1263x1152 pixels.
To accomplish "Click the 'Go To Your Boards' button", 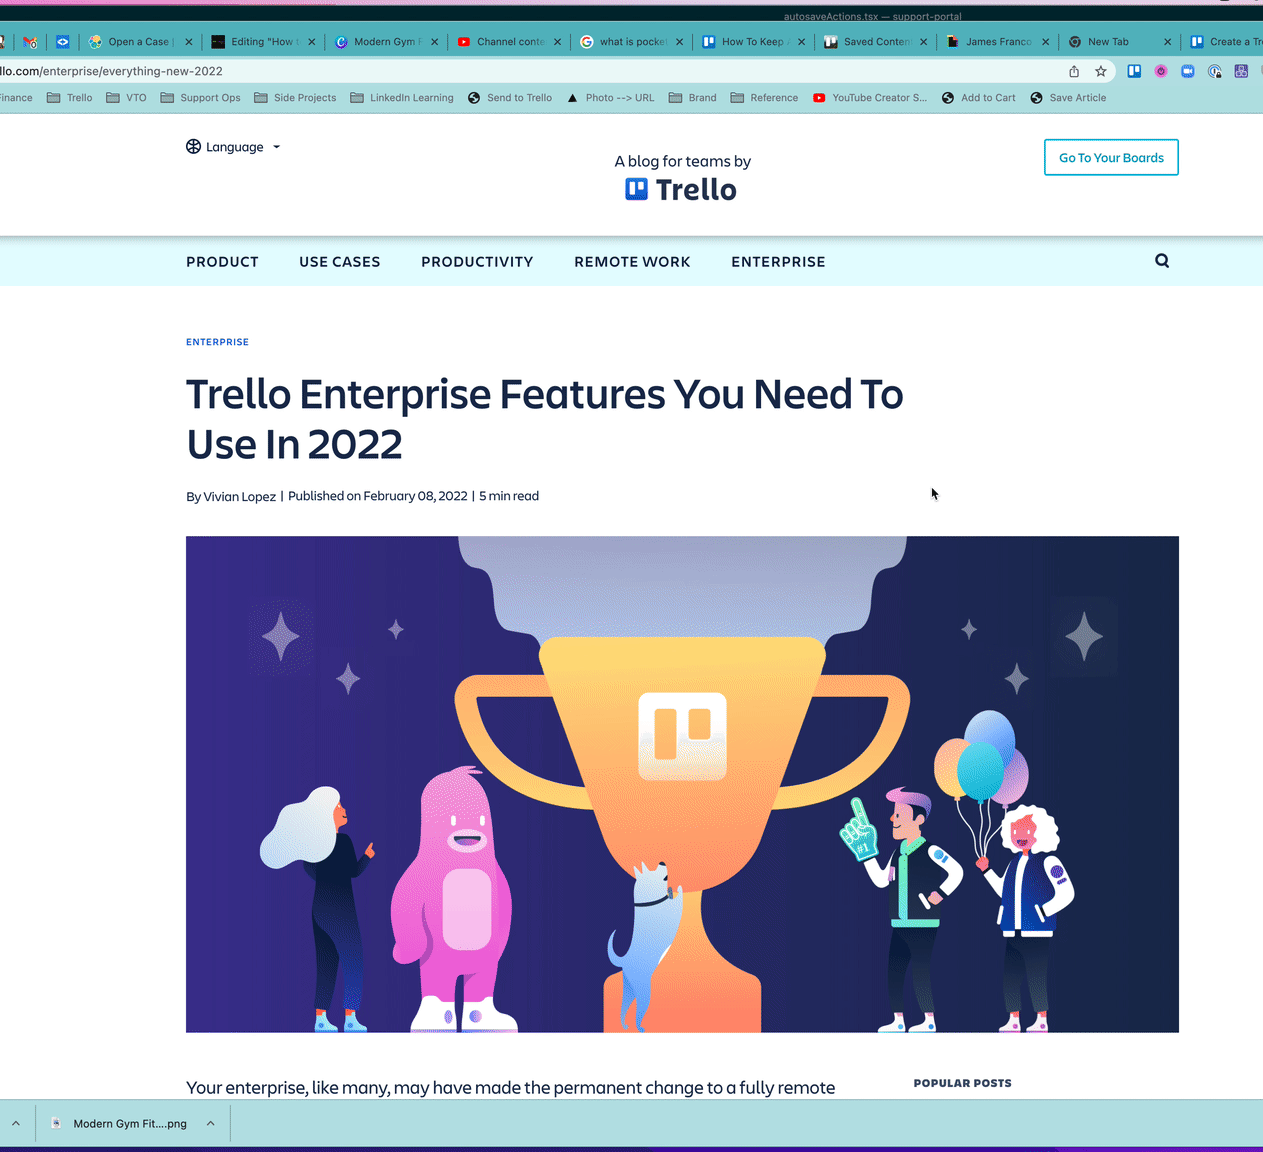I will pos(1111,157).
